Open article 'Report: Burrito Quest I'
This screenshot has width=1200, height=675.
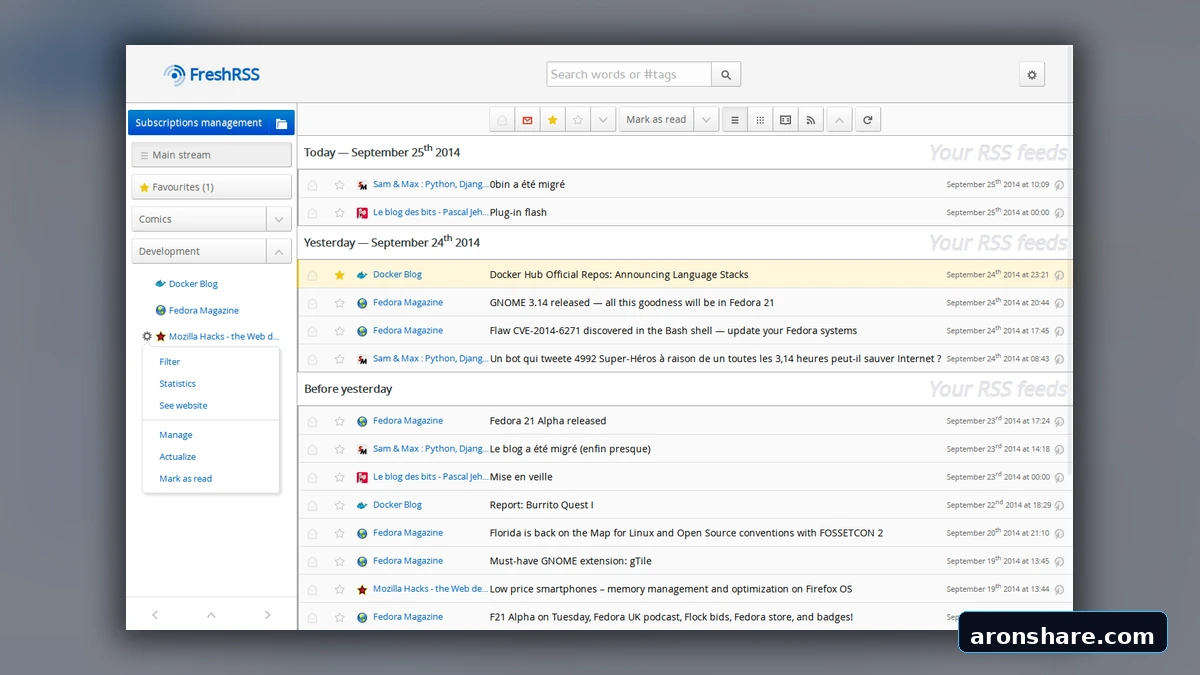click(541, 505)
